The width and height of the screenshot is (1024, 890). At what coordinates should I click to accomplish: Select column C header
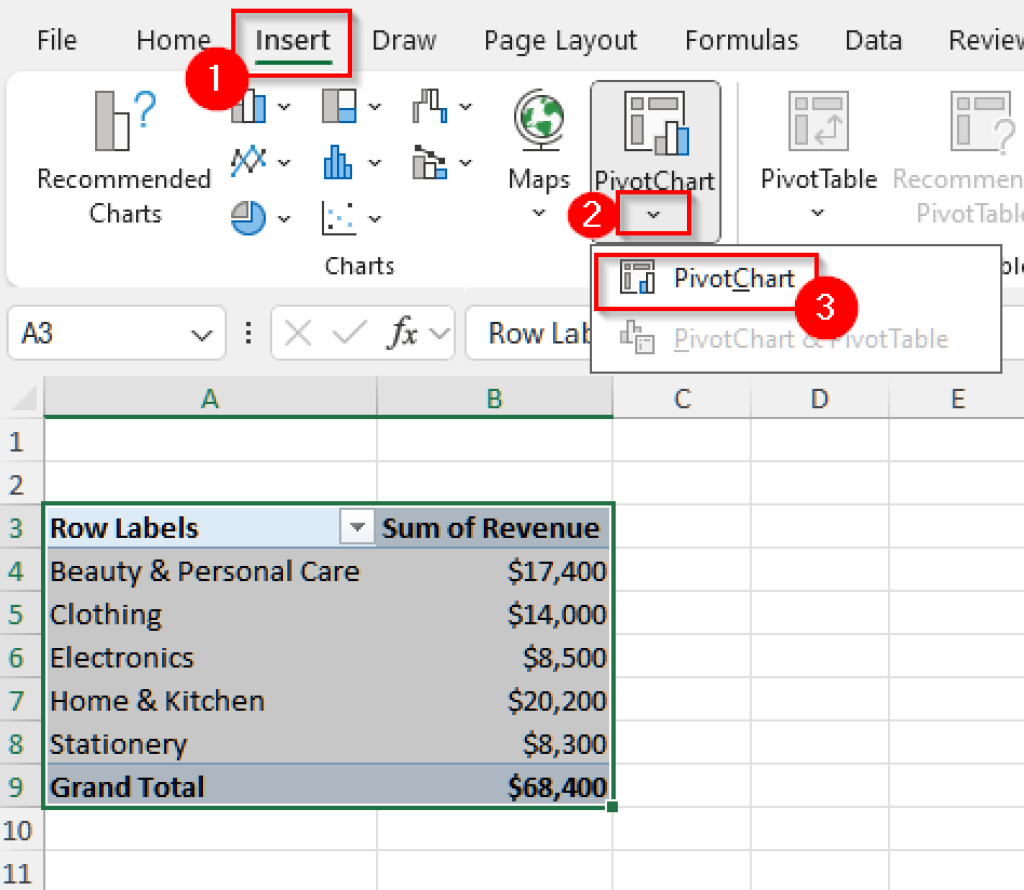pos(682,398)
